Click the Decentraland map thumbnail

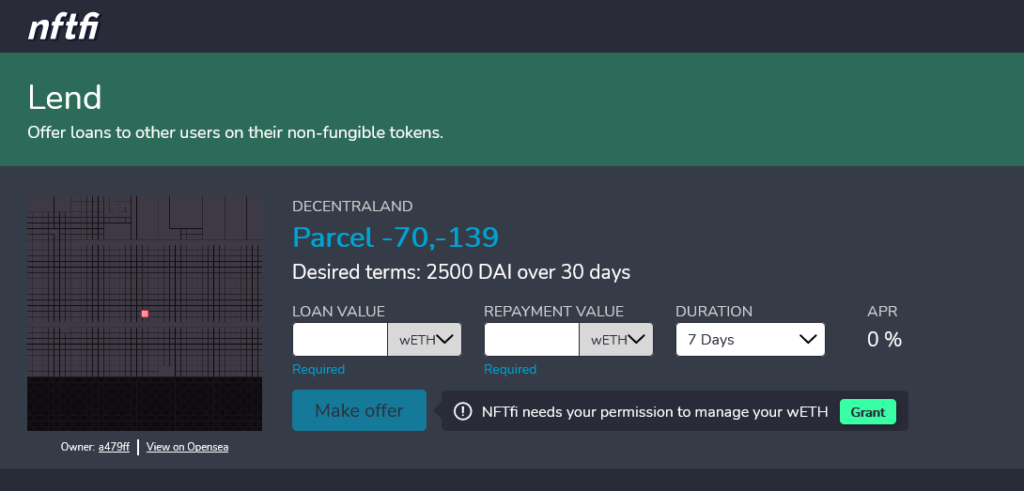click(x=144, y=313)
